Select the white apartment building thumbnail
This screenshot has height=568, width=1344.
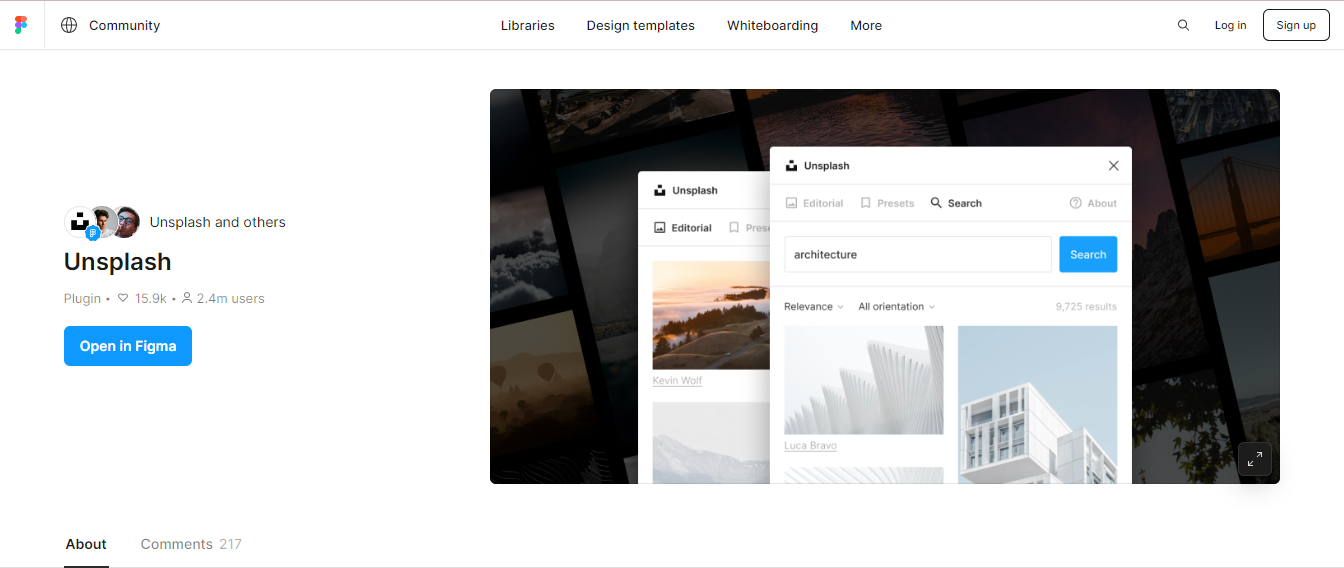pos(1038,405)
